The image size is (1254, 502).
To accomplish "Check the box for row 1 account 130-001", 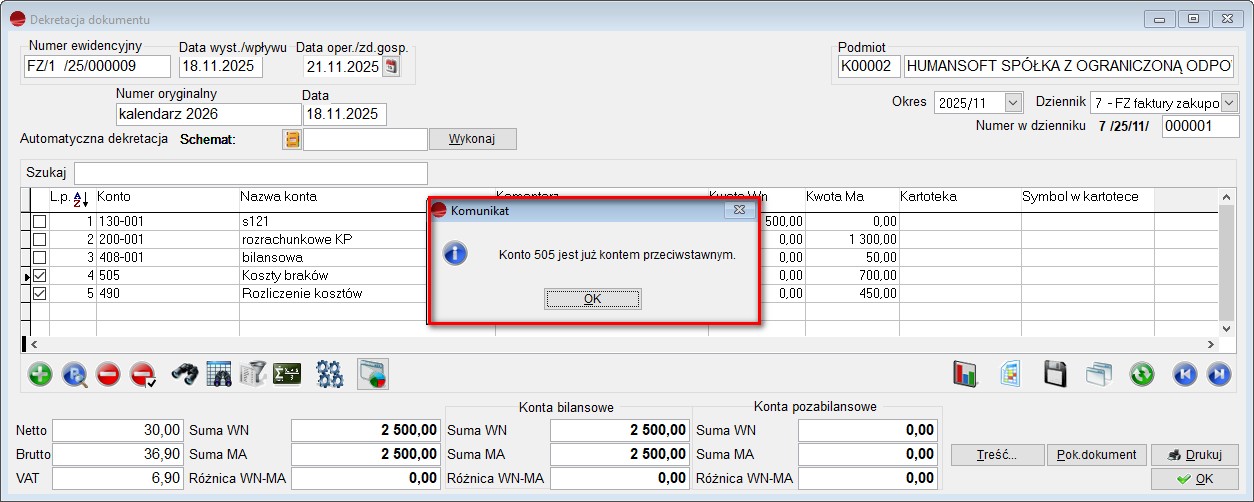I will (39, 221).
